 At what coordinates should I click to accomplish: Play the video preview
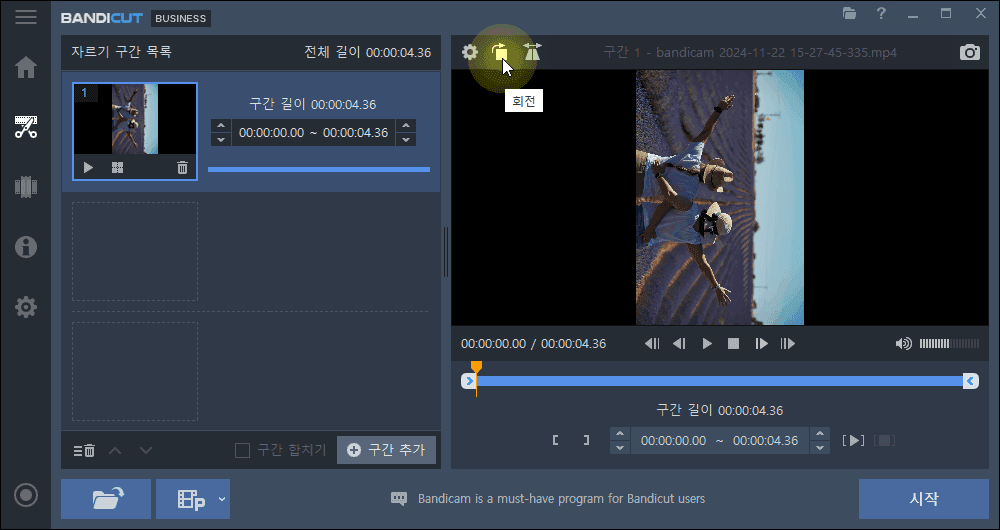click(x=707, y=344)
